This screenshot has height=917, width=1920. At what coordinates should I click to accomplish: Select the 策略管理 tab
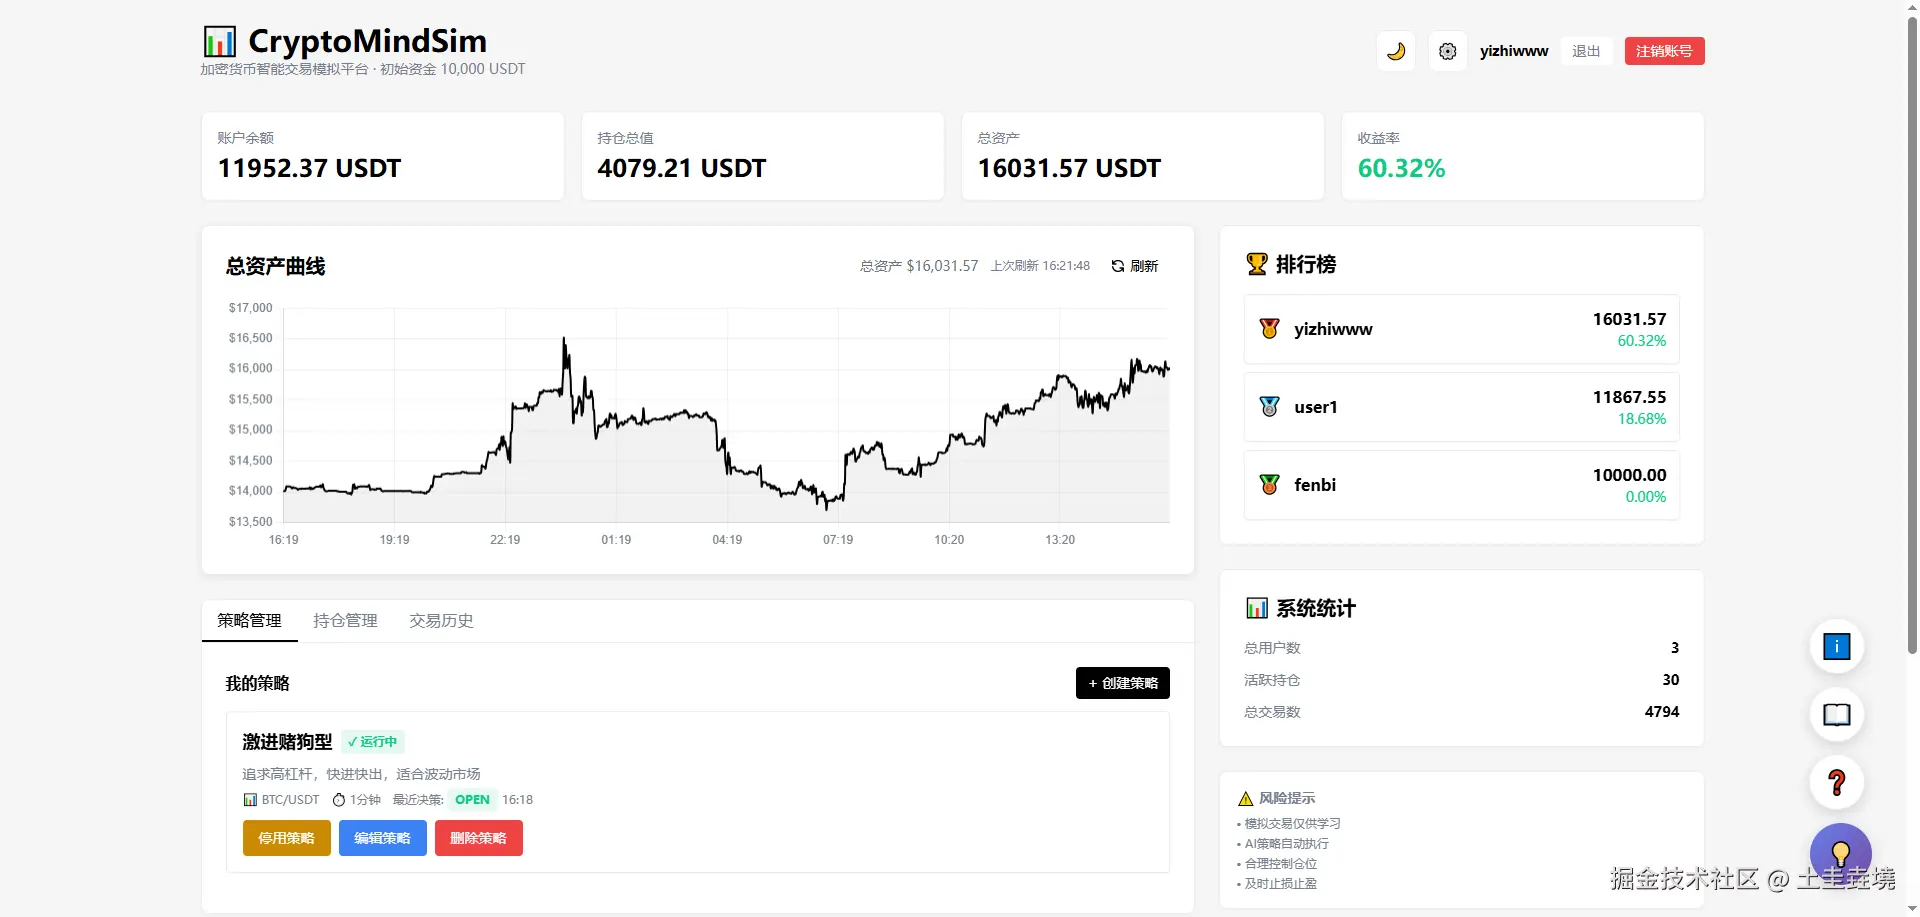coord(249,621)
